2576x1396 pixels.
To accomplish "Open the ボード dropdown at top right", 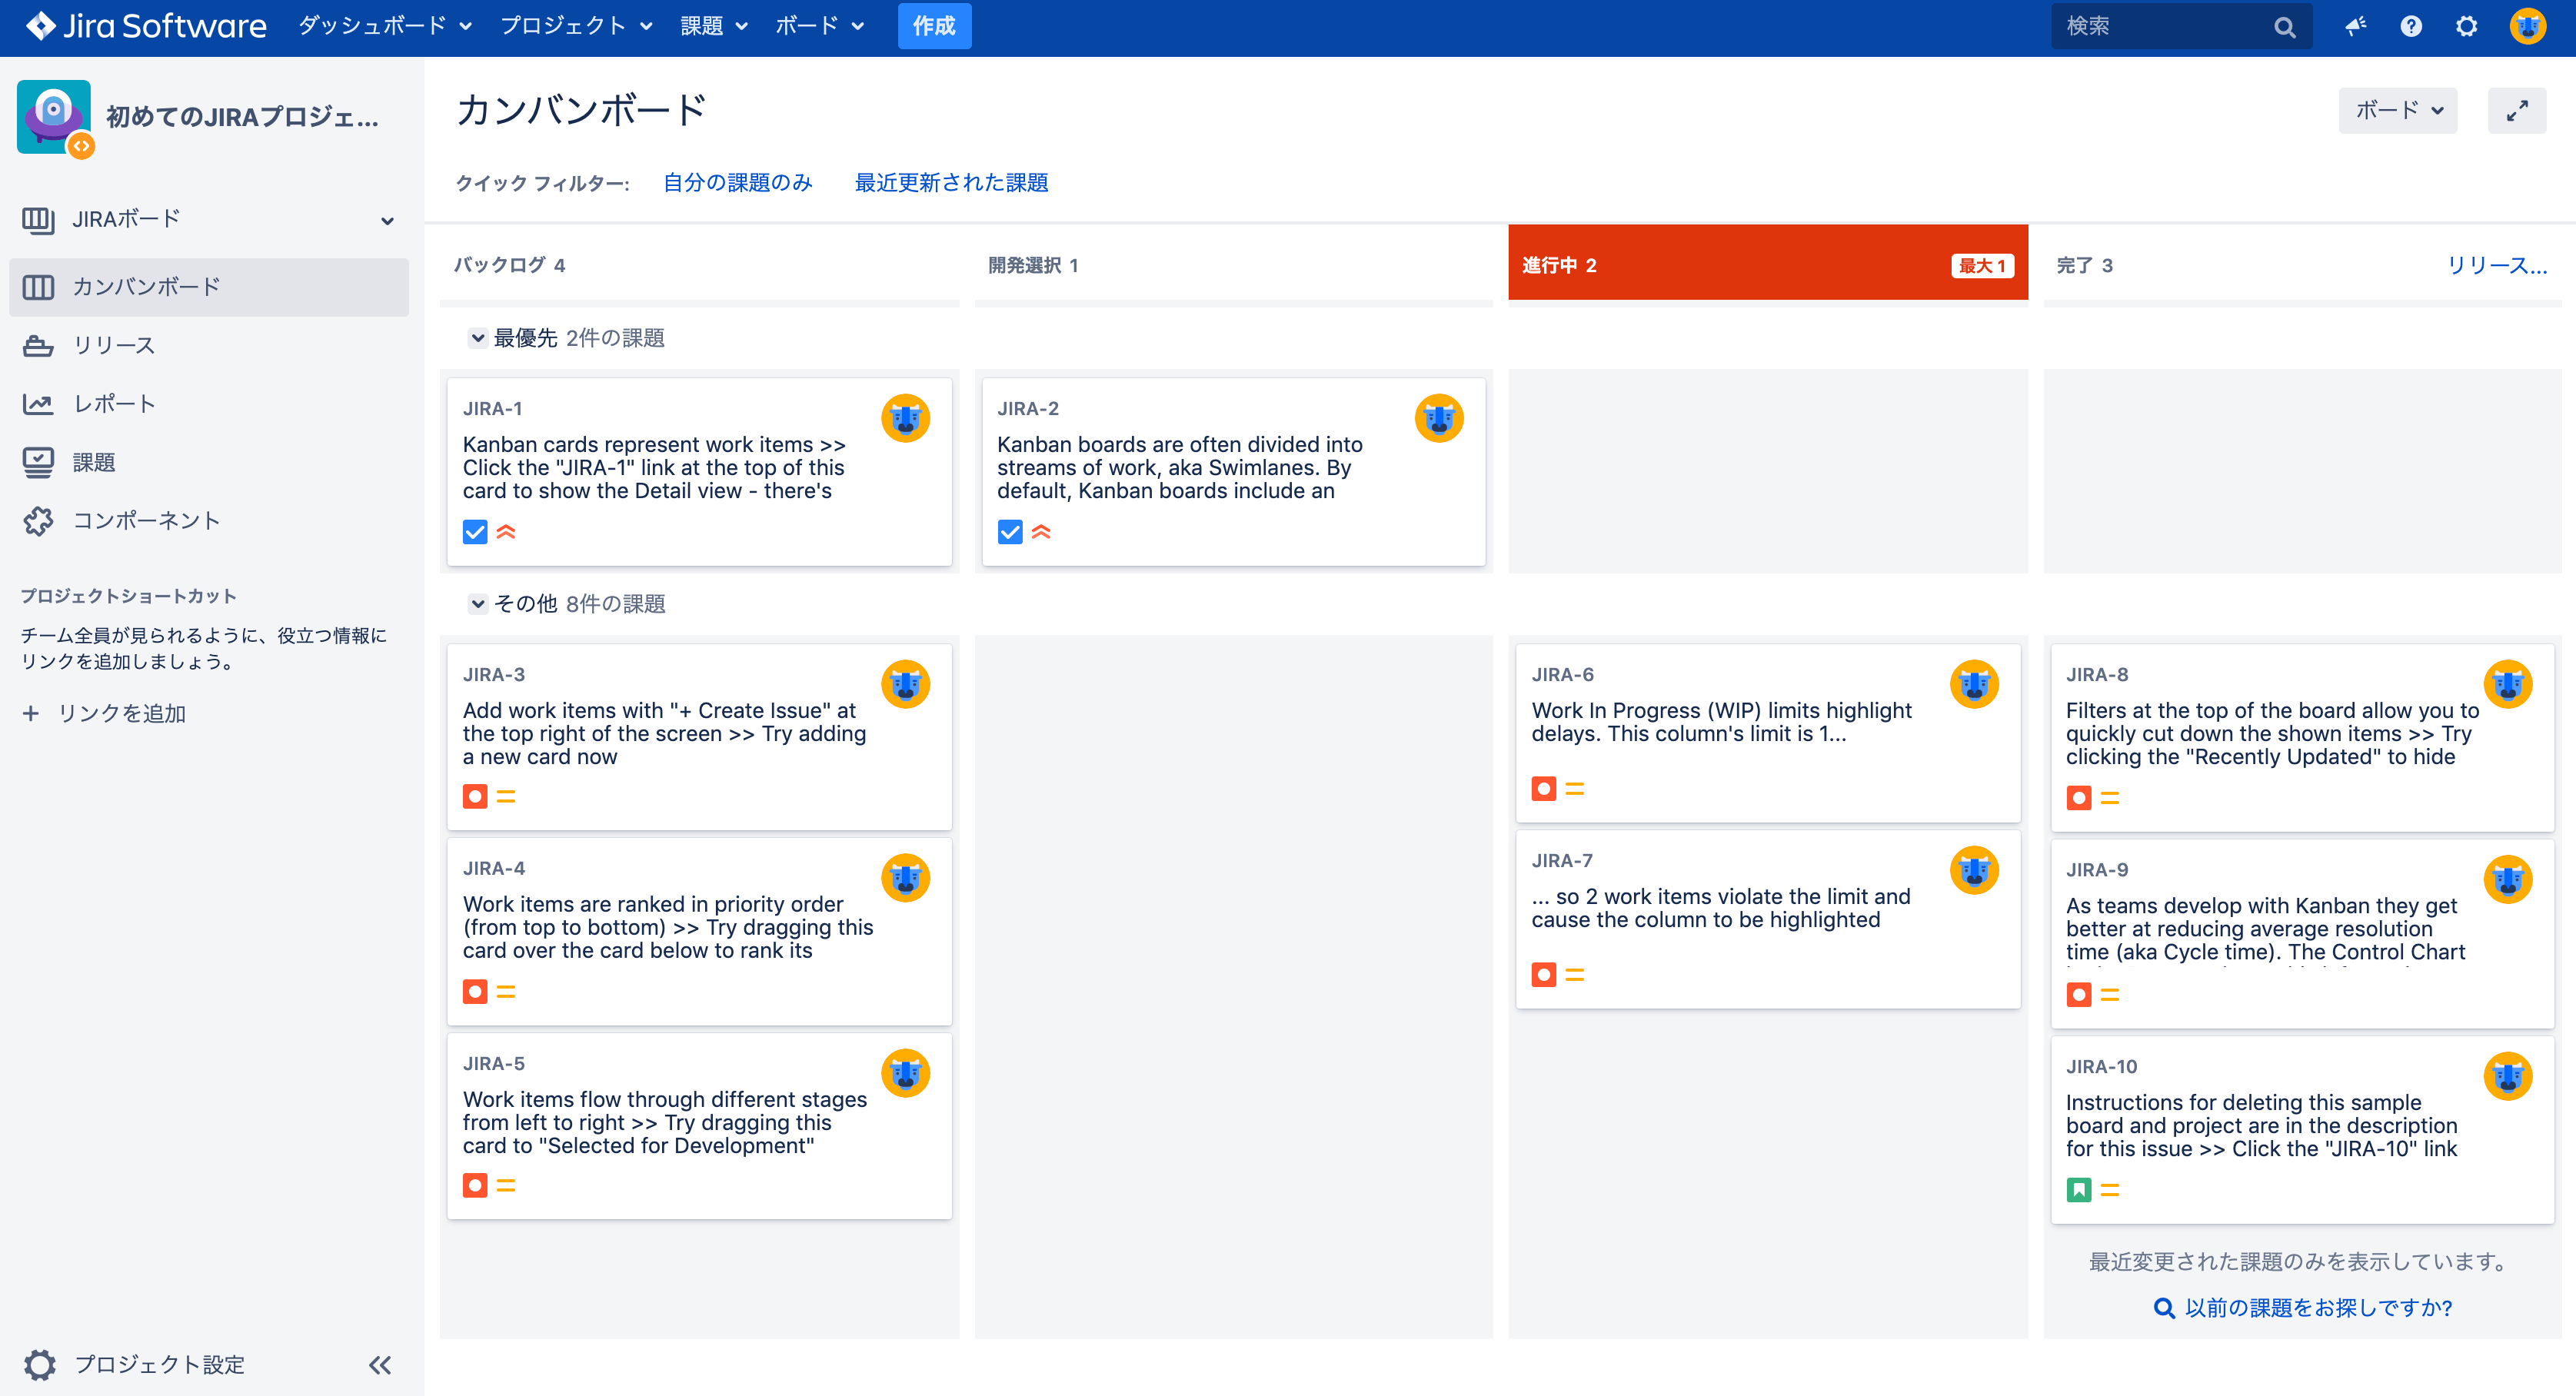I will click(2397, 111).
